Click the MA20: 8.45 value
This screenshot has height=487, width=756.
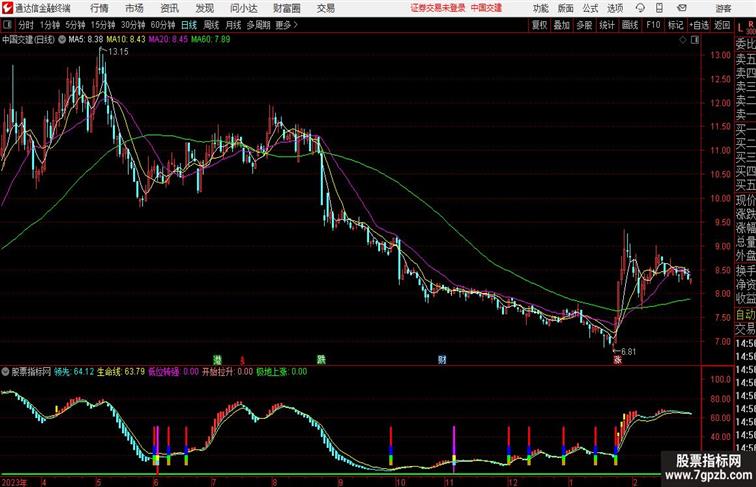click(168, 40)
